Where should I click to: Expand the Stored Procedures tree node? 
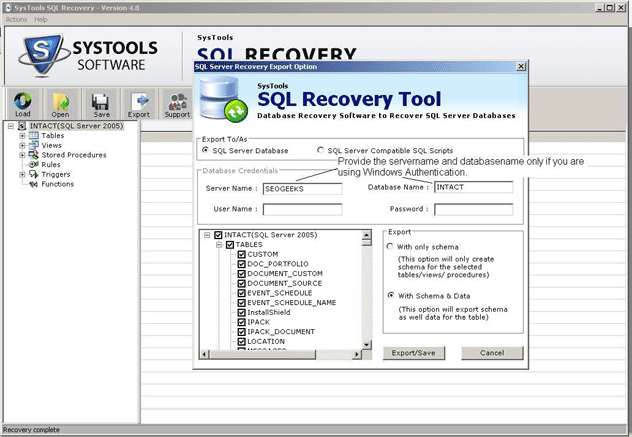coord(22,155)
